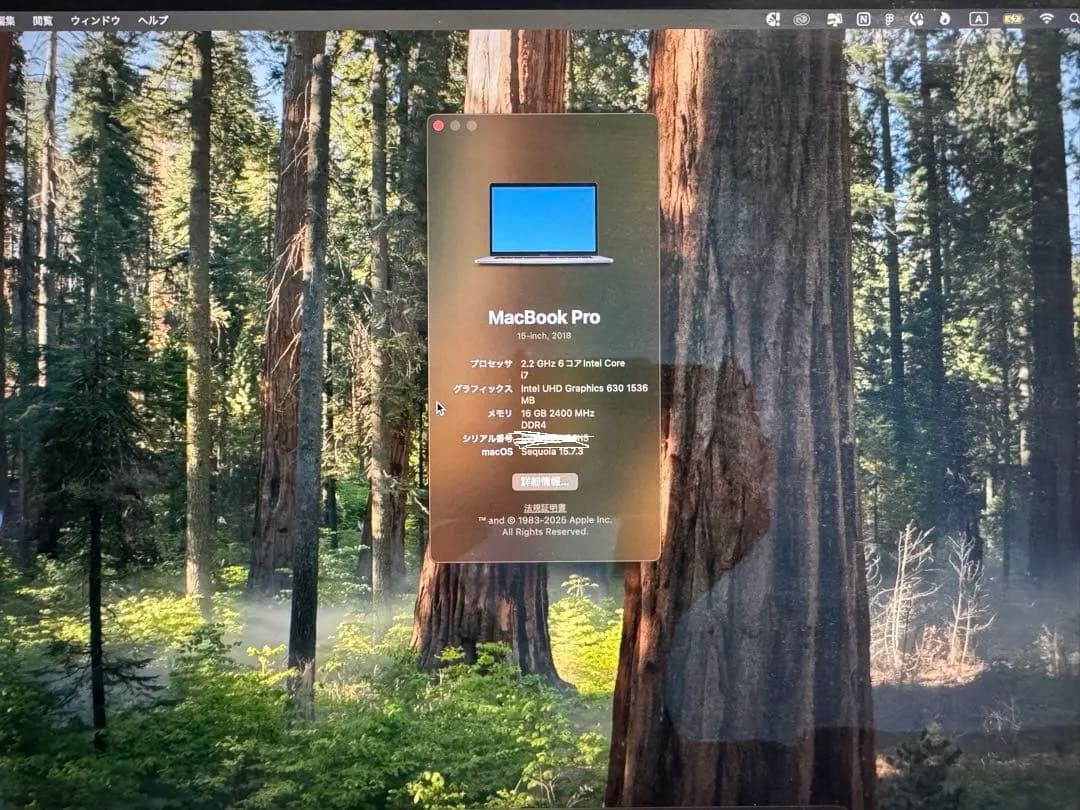
Task: Open Notion from the menu bar
Action: tap(863, 17)
